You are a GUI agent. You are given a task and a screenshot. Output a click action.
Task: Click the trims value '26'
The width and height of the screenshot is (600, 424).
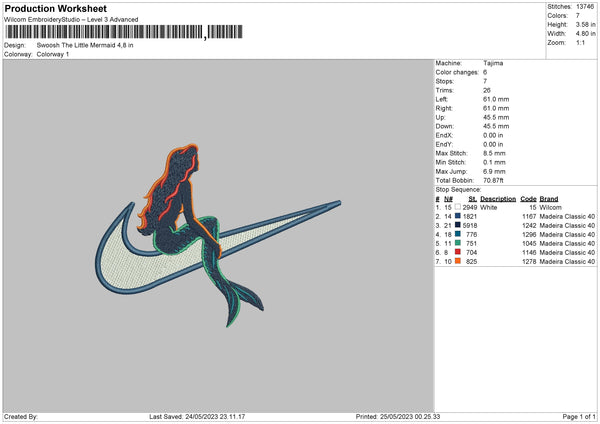[486, 90]
